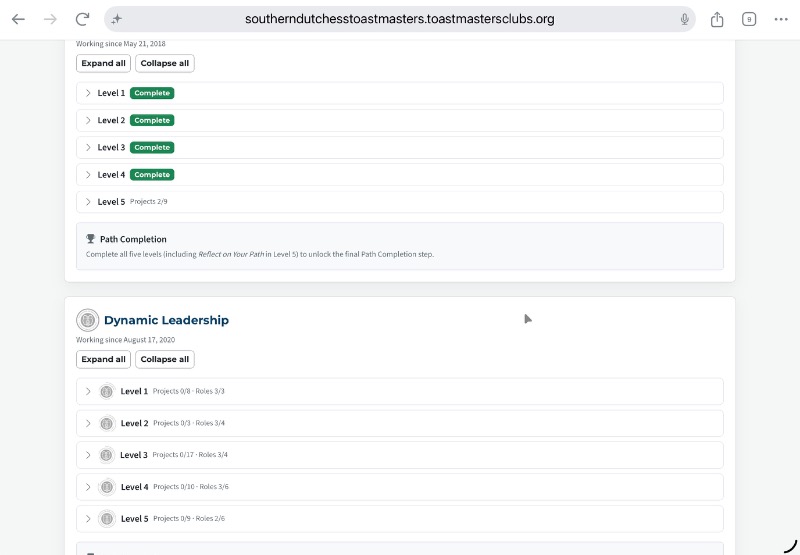Reload the page with the refresh icon
Image resolution: width=800 pixels, height=555 pixels.
coord(82,19)
